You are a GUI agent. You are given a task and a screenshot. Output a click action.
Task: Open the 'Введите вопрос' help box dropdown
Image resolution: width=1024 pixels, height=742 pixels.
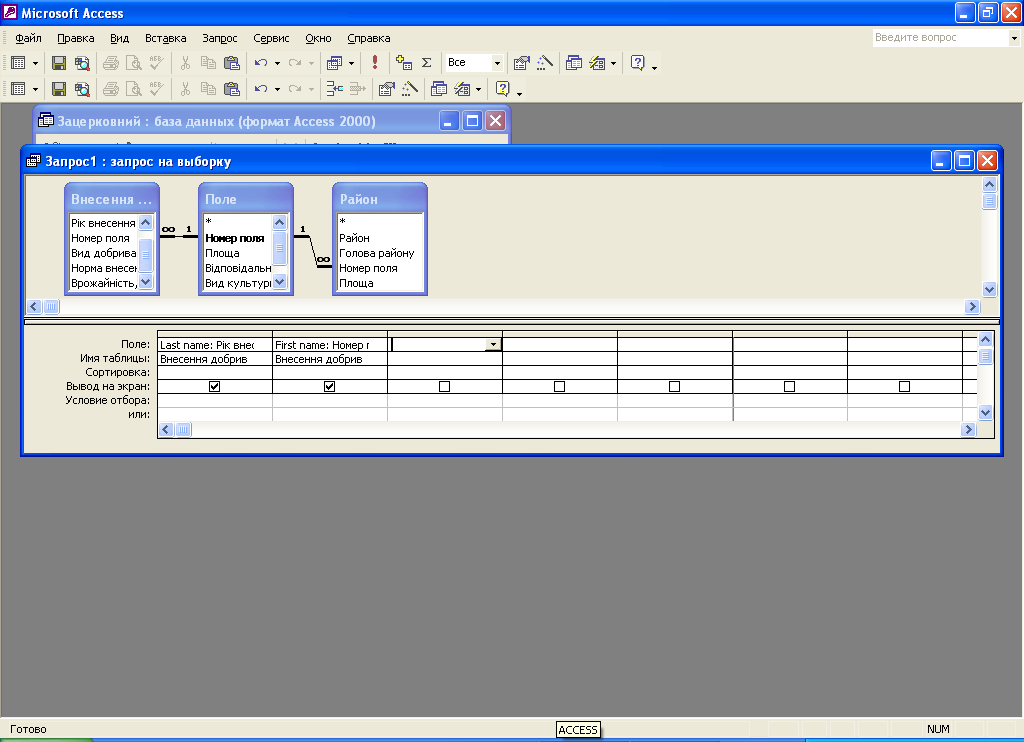[1014, 38]
